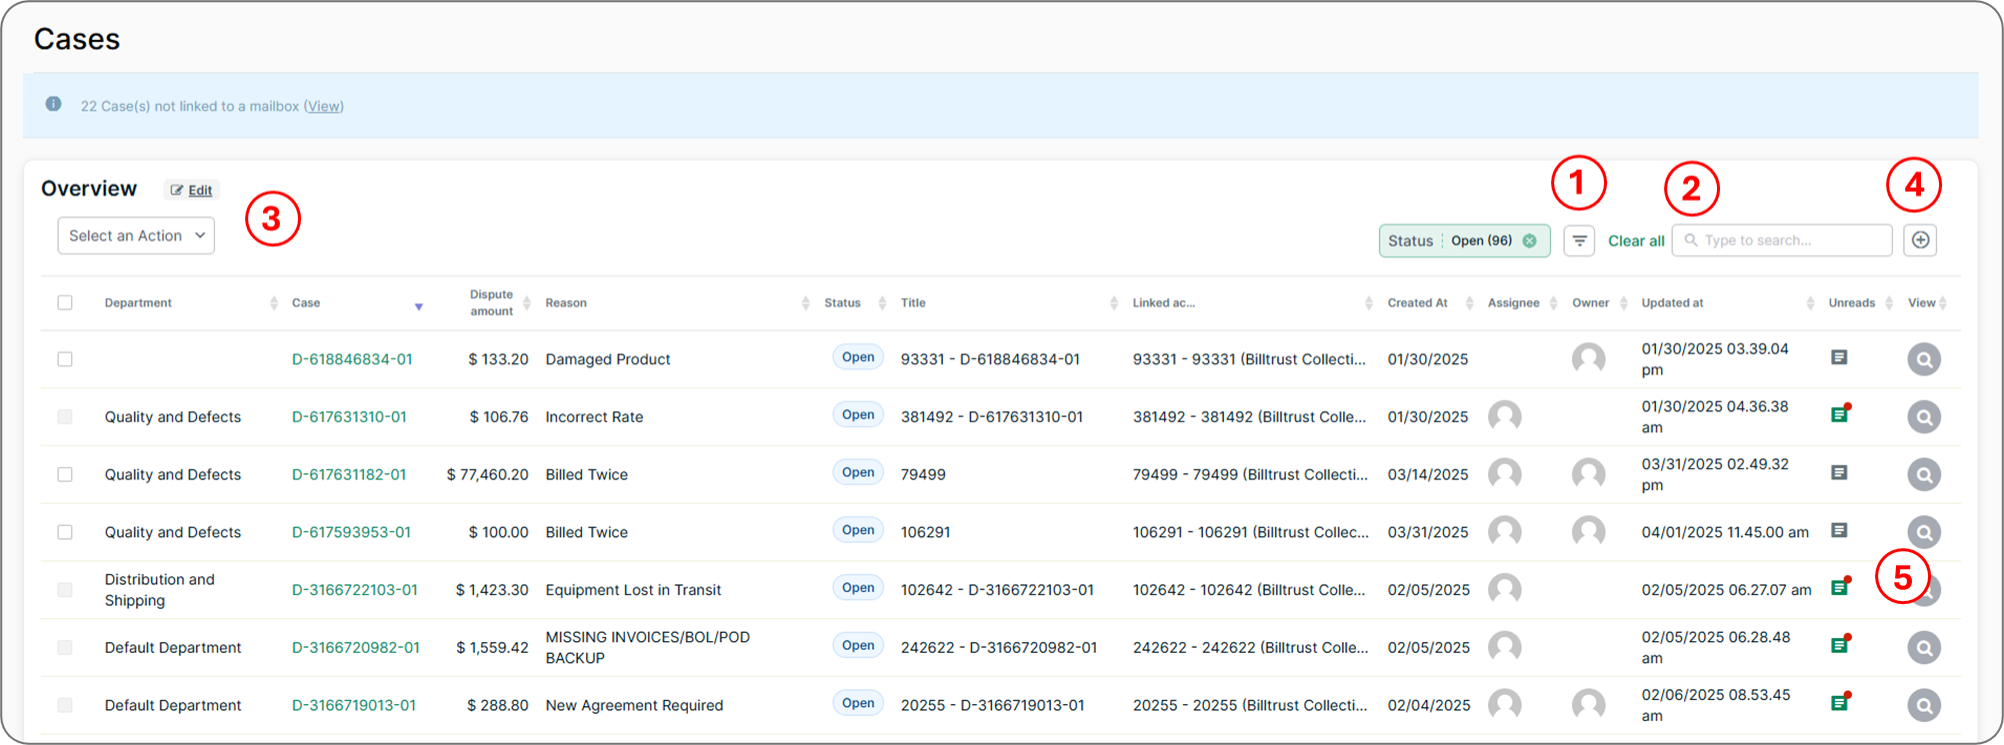Click assignee avatar for D-617631310-01
The width and height of the screenshot is (2004, 745).
[1504, 417]
